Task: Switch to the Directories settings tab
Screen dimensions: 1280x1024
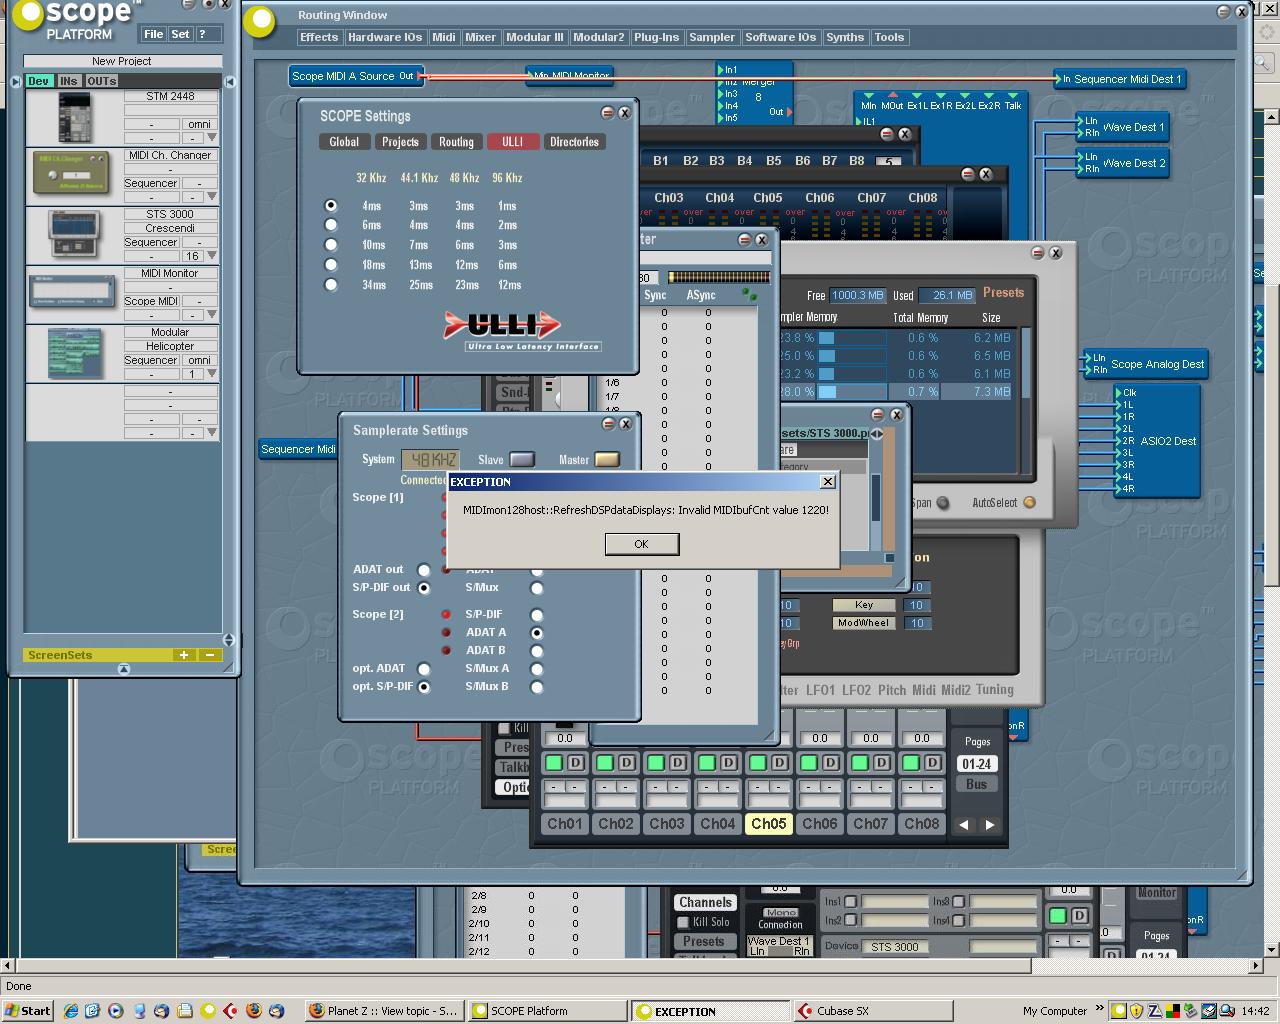Action: (x=574, y=142)
